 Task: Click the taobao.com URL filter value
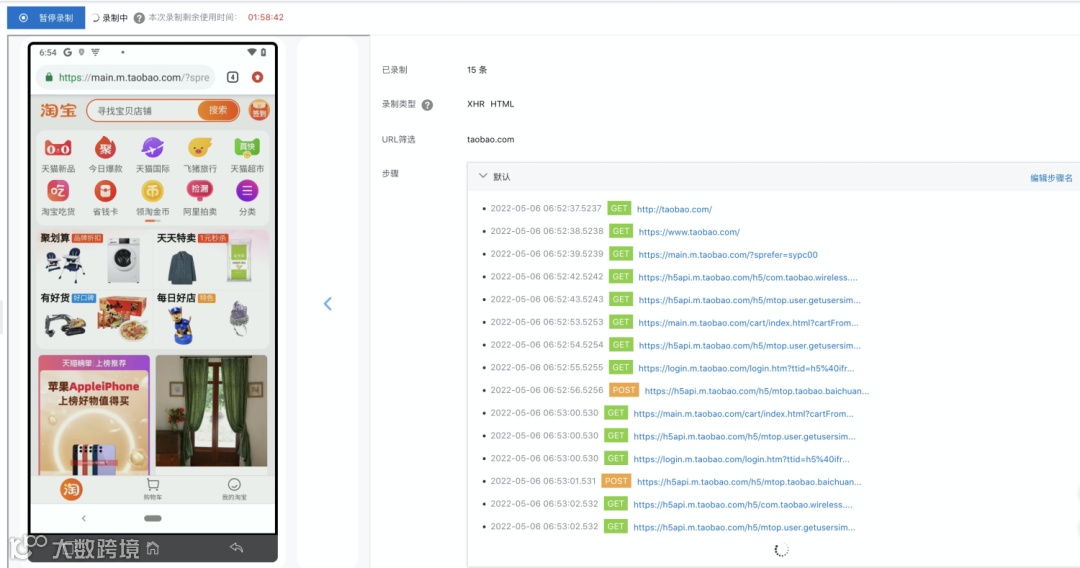tap(490, 140)
